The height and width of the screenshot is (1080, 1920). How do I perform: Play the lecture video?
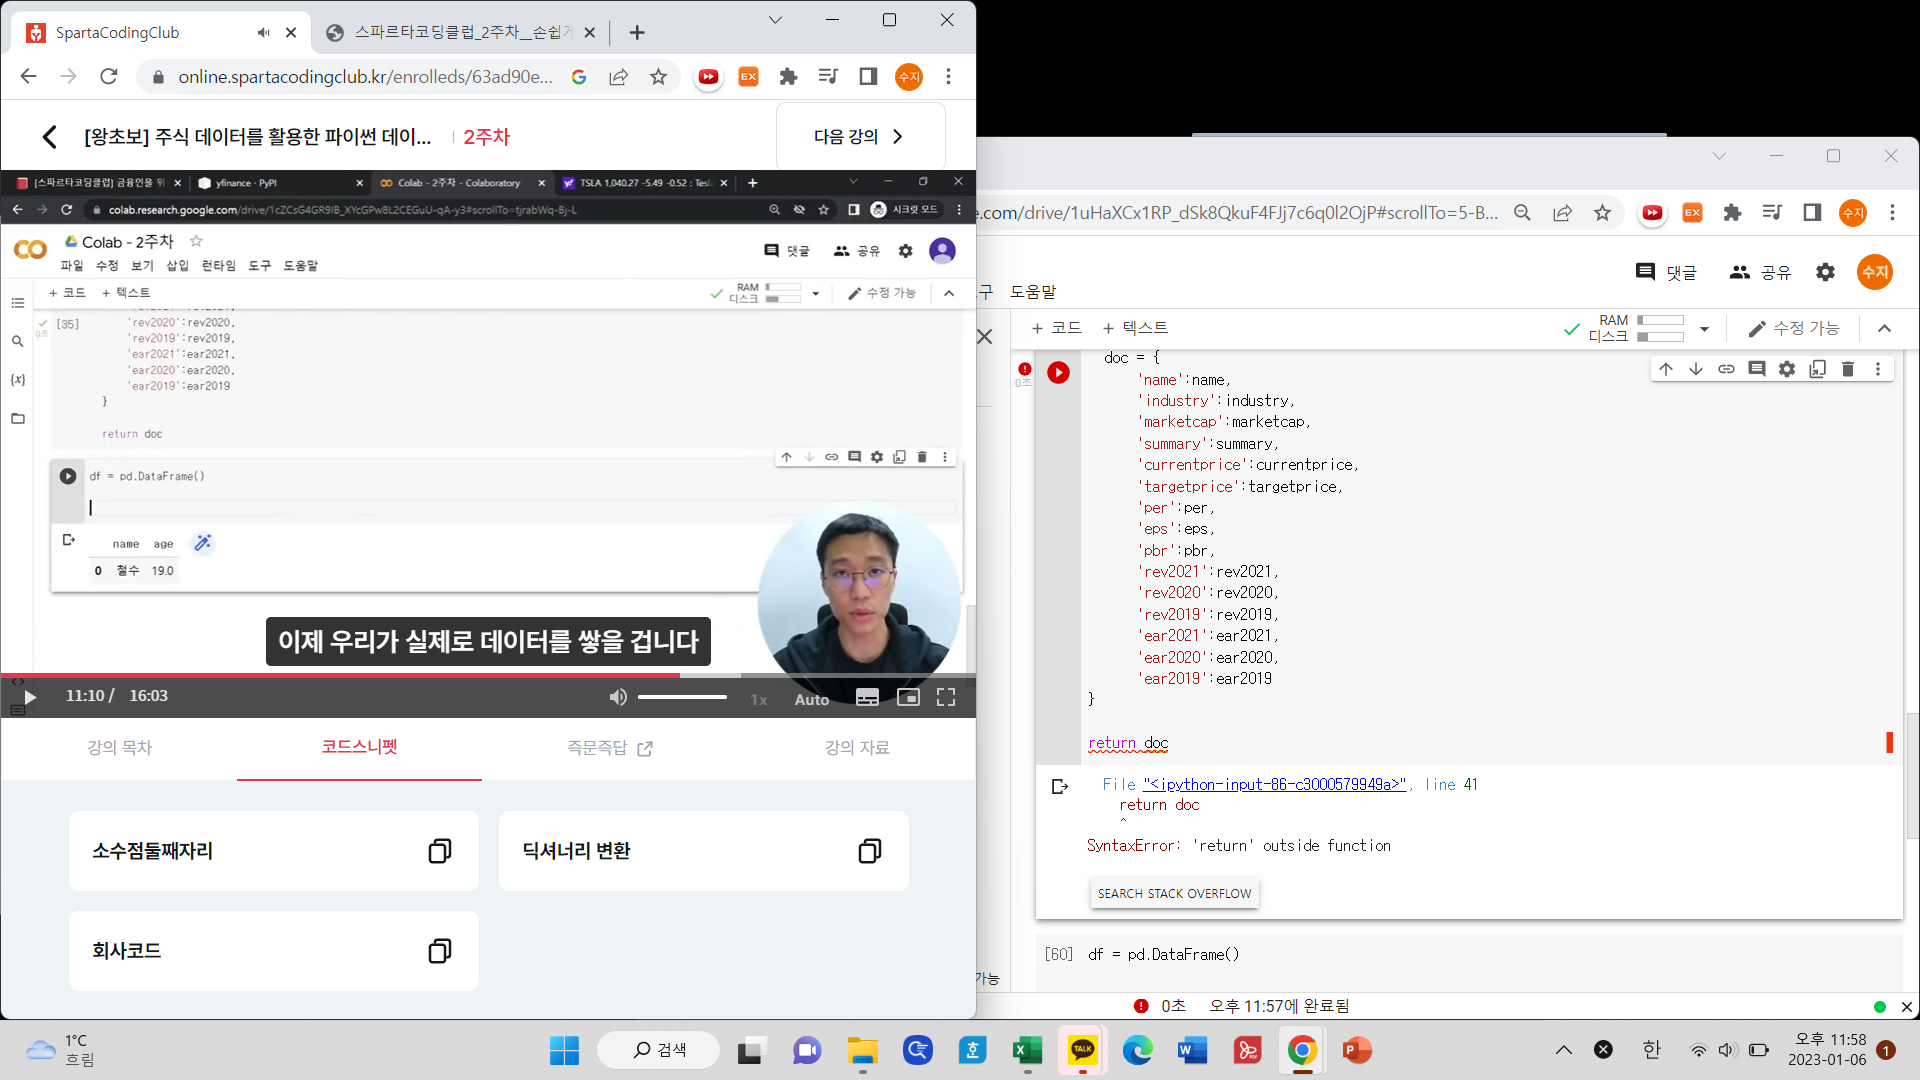(x=30, y=697)
